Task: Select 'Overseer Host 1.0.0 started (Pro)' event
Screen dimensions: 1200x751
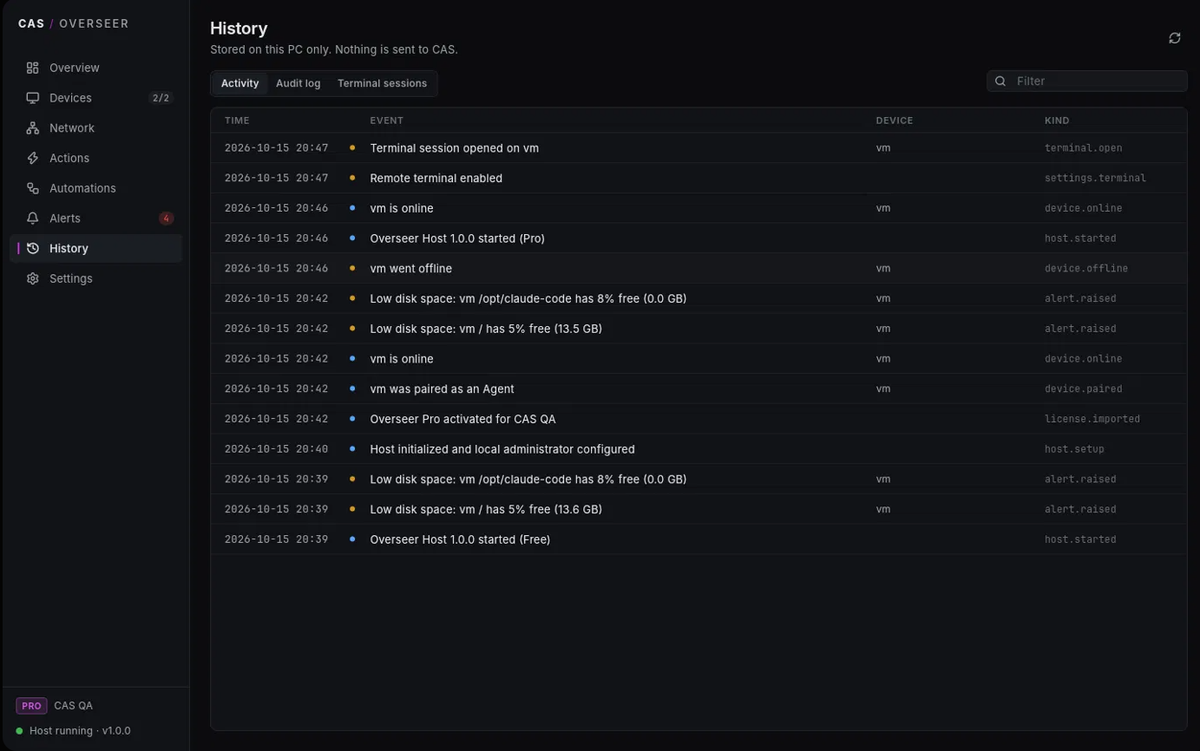Action: [457, 238]
